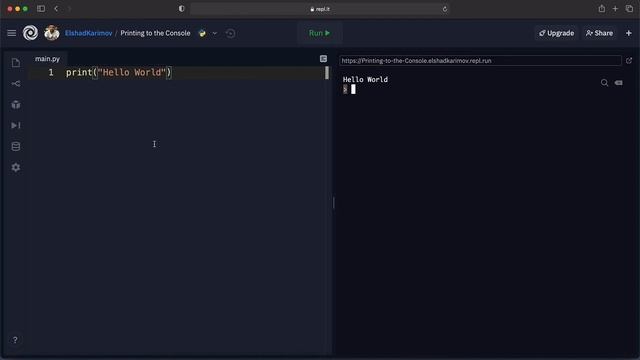This screenshot has height=360, width=640.
Task: Run the program with Run button
Action: [320, 33]
